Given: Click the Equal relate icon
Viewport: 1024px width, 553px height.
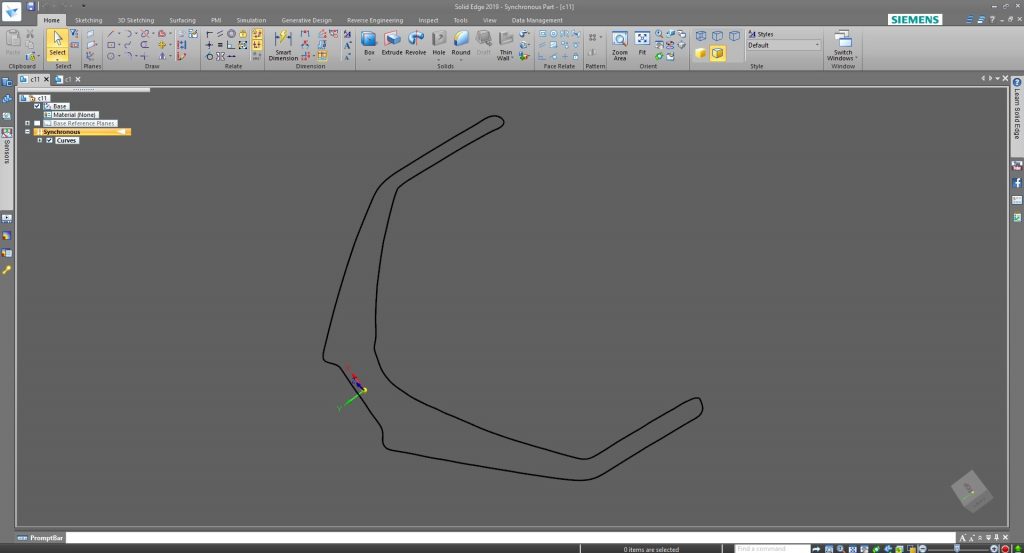Looking at the screenshot, I should 220,45.
